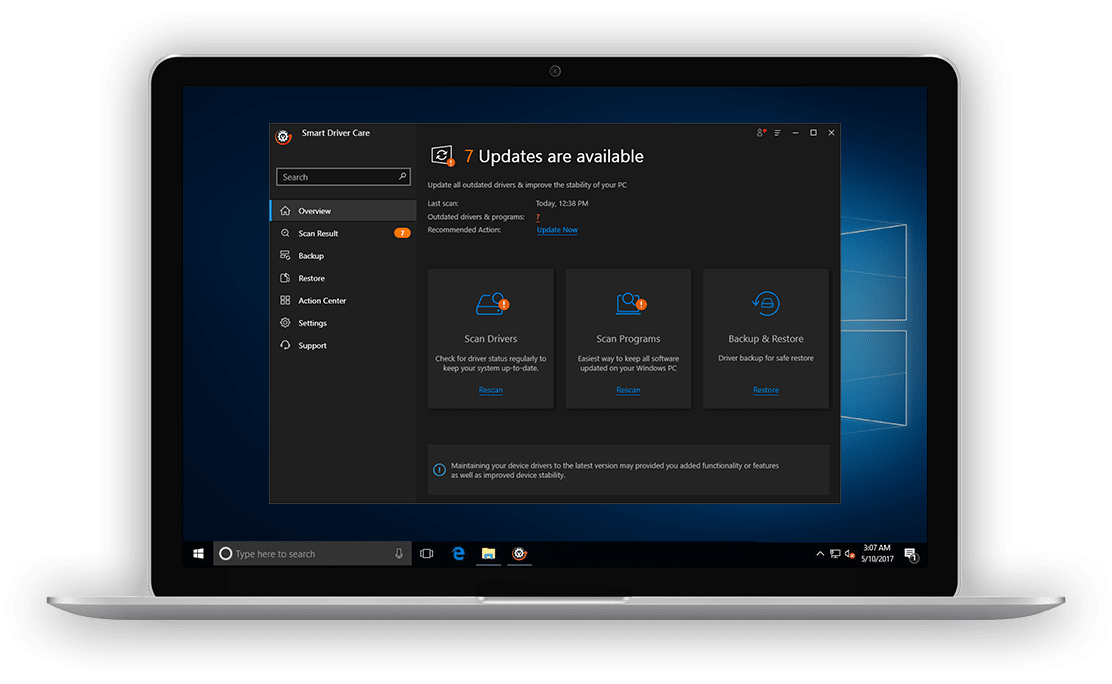Launch Microsoft Edge from taskbar
This screenshot has height=684, width=1112.
tap(458, 553)
